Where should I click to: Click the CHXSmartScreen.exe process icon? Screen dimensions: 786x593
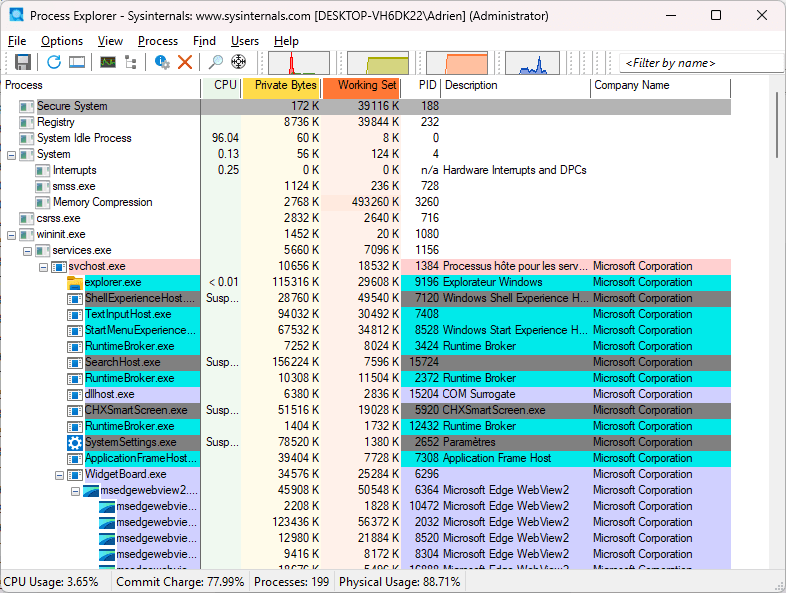pos(75,411)
